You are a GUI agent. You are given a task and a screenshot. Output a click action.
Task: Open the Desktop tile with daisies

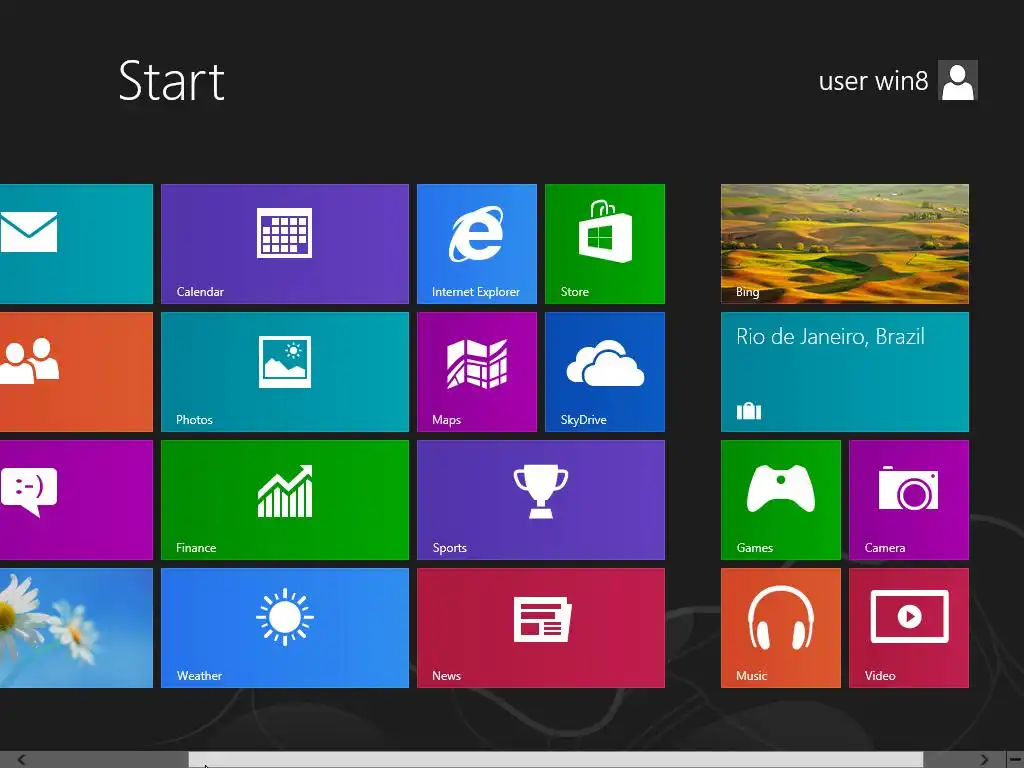pos(76,628)
